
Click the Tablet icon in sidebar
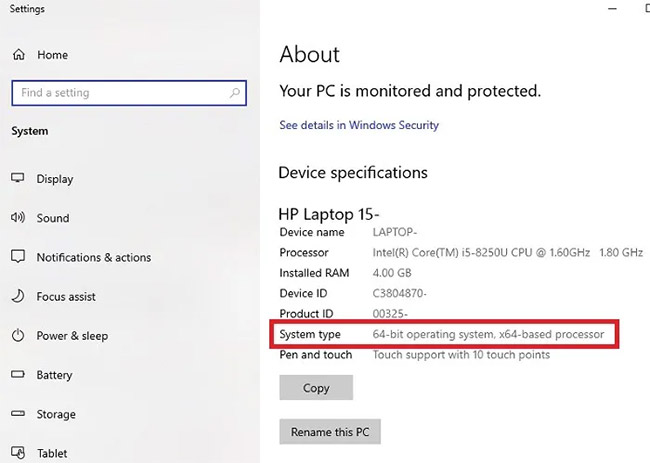18,452
